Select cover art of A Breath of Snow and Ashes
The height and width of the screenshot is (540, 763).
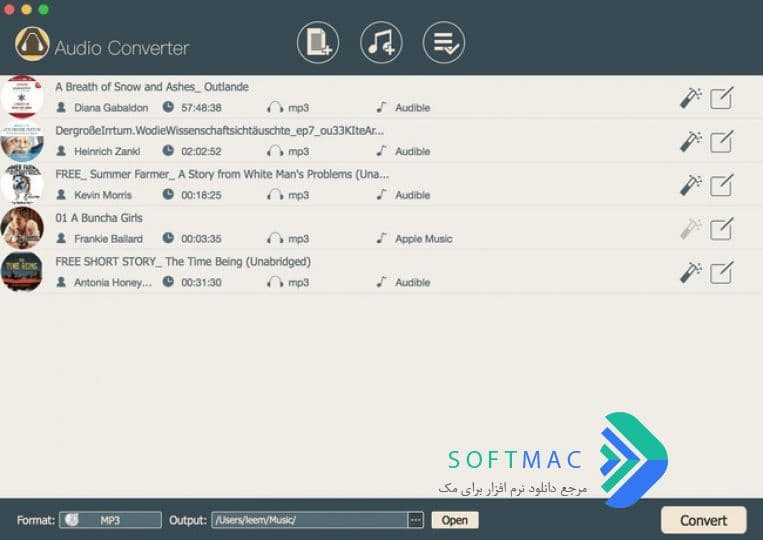[22, 97]
